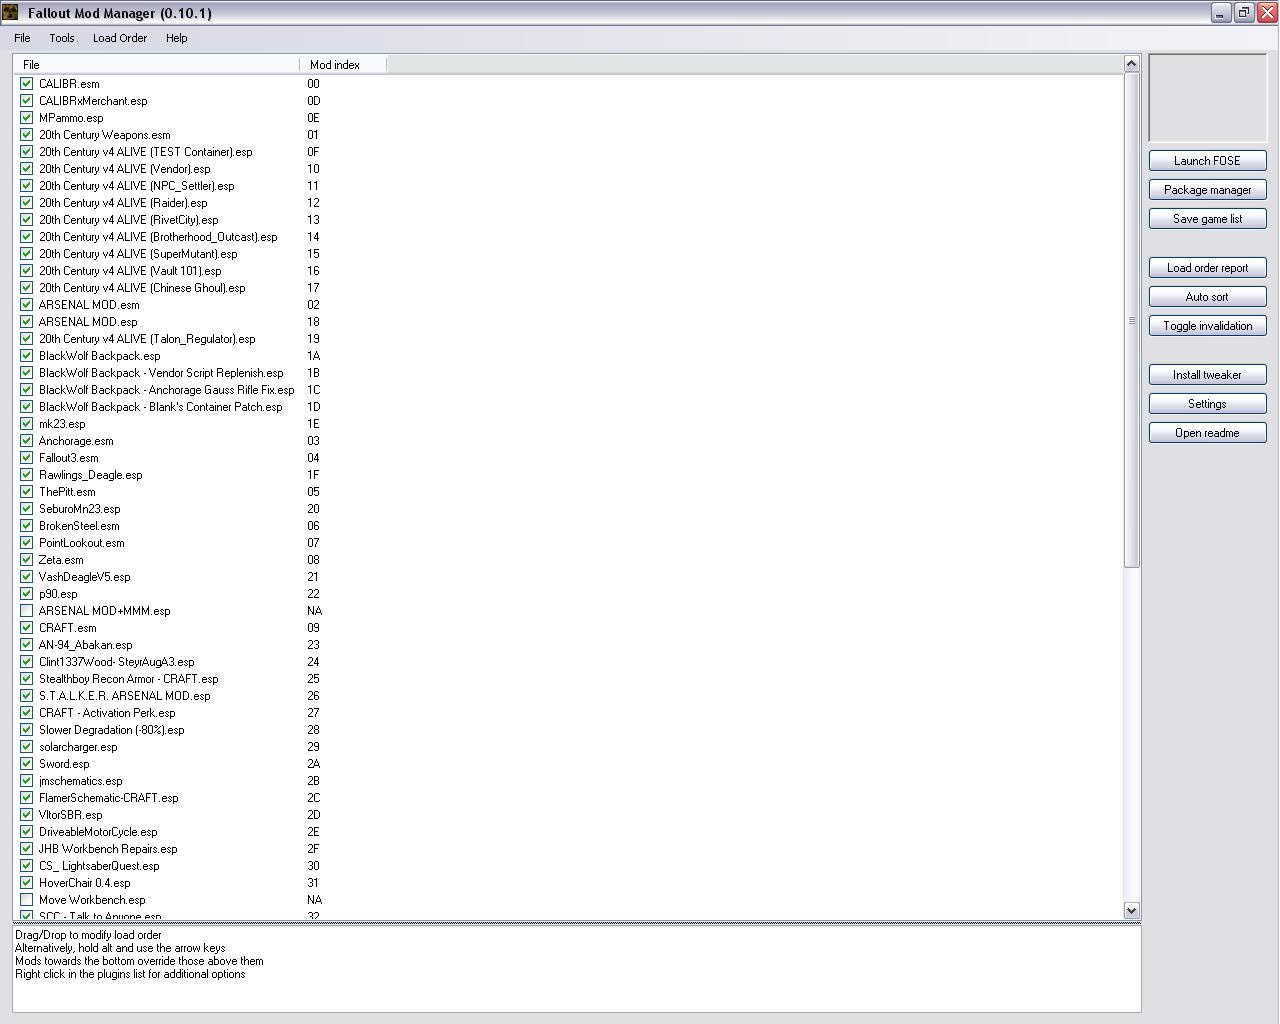Sort by the File column header

(x=156, y=64)
